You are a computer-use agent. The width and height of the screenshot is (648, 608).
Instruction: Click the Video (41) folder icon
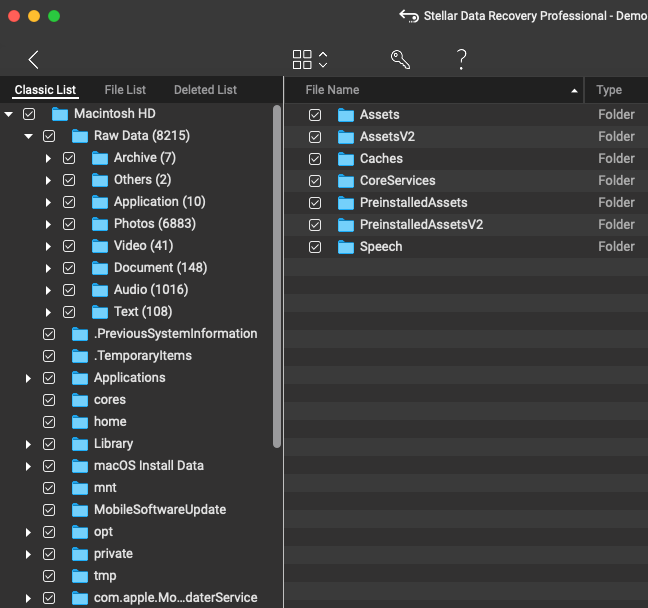coord(100,246)
